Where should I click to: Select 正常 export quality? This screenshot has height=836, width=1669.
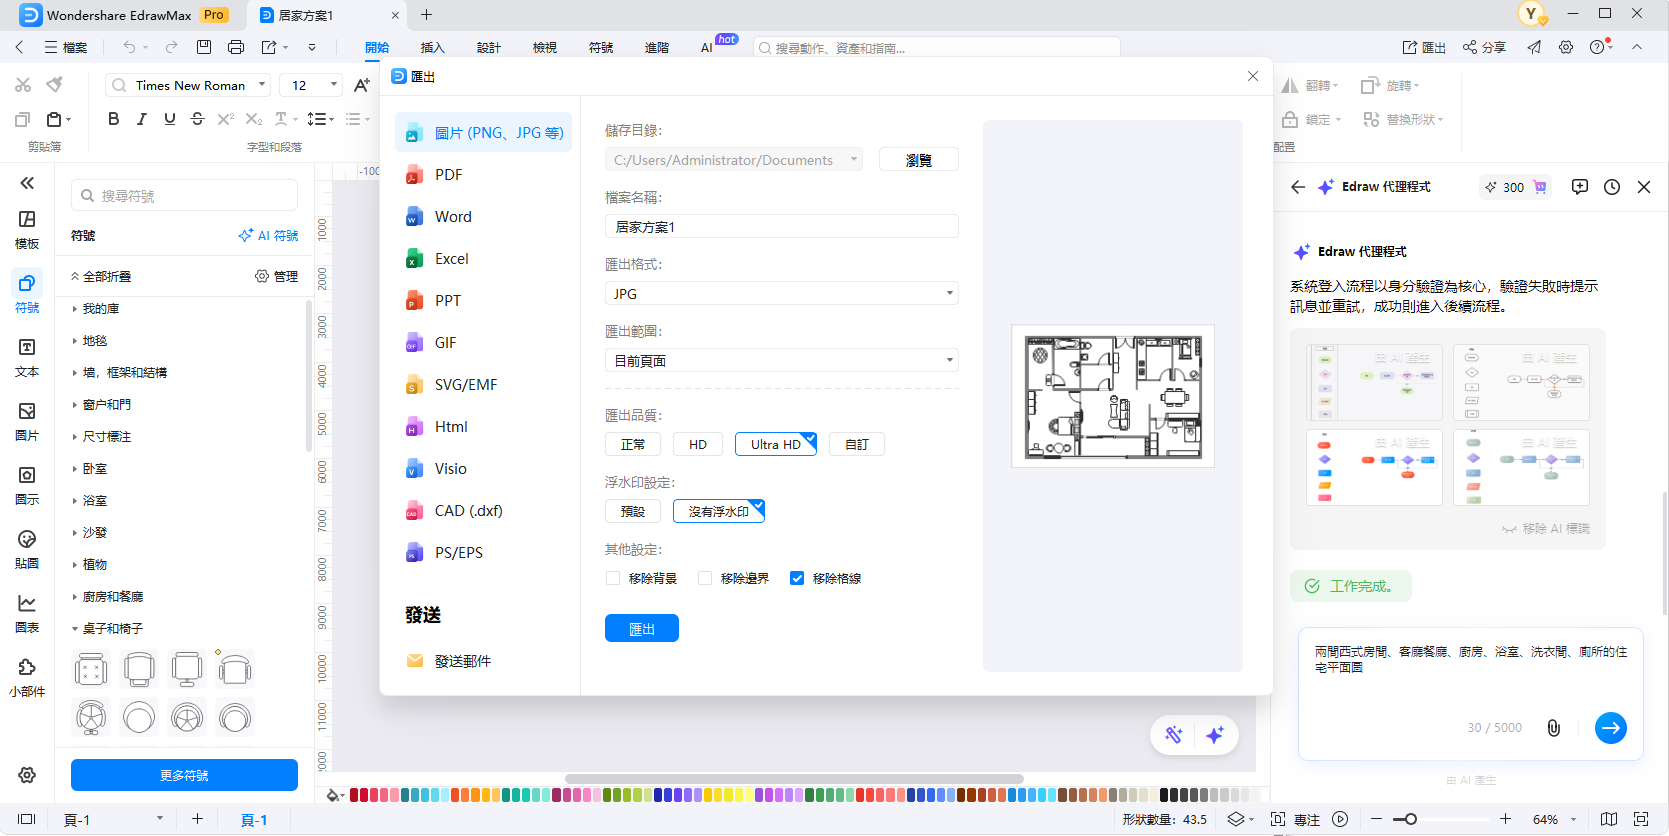point(633,444)
